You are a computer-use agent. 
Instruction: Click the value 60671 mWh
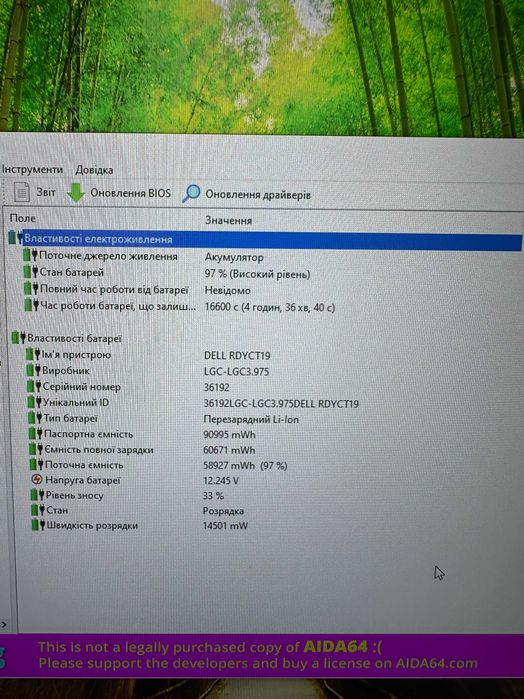click(x=229, y=450)
